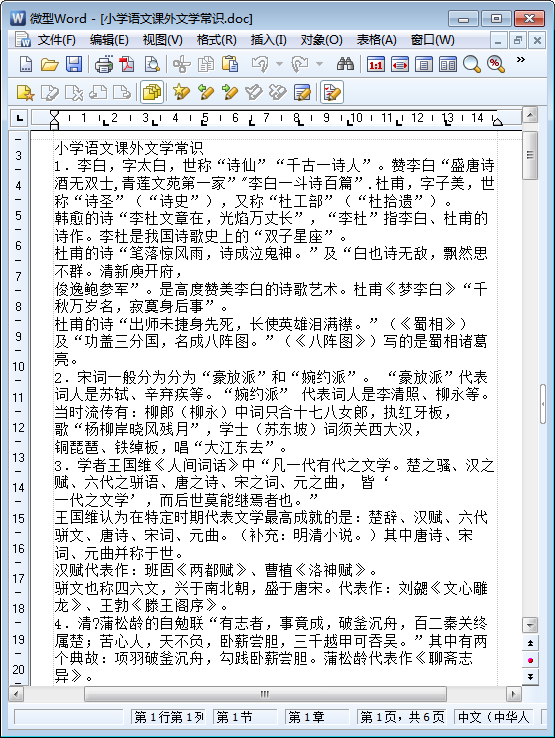Screen dimensions: 555x738
Task: Cut selection with scissors icon
Action: click(181, 64)
